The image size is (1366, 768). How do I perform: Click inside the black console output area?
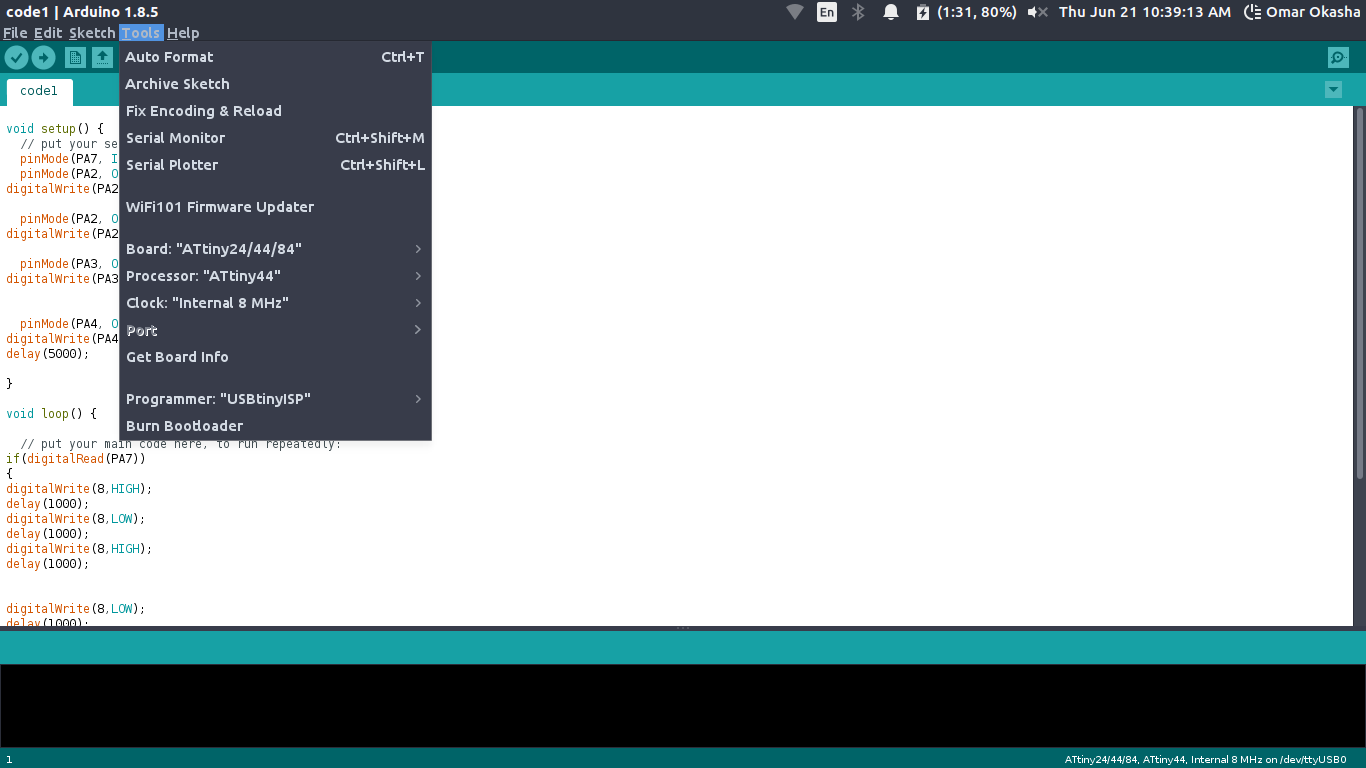[x=683, y=705]
